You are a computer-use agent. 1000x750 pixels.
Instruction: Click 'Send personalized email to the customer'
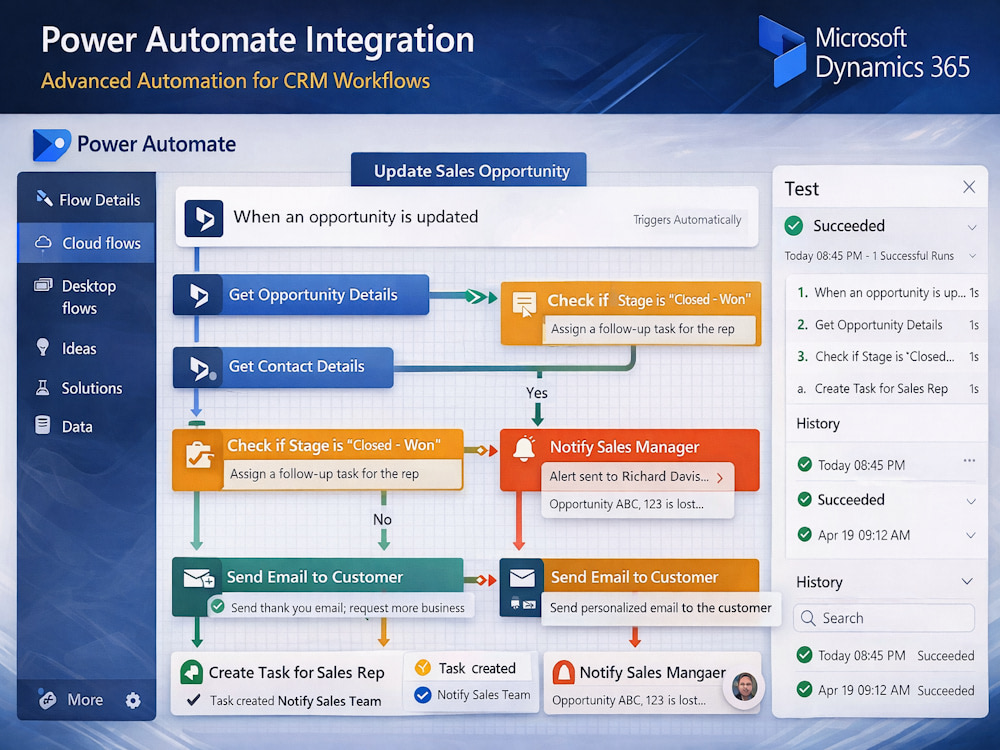[661, 608]
